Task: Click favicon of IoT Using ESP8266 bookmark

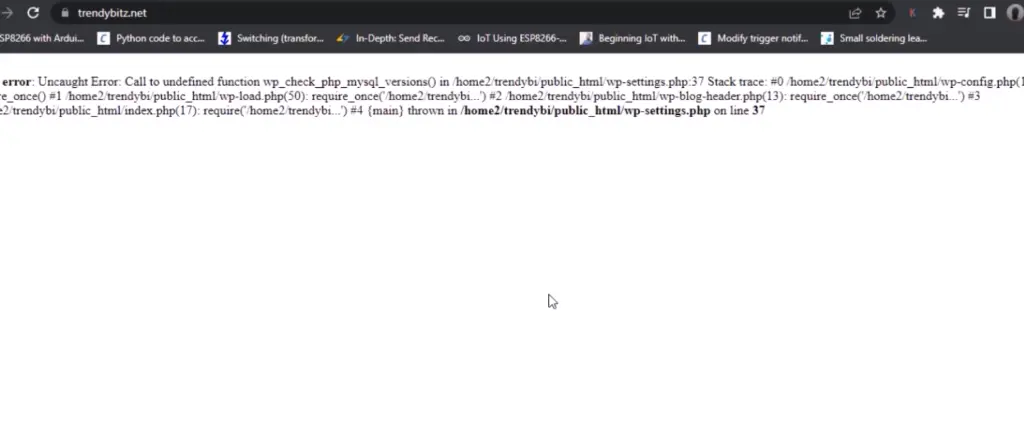Action: (464, 39)
